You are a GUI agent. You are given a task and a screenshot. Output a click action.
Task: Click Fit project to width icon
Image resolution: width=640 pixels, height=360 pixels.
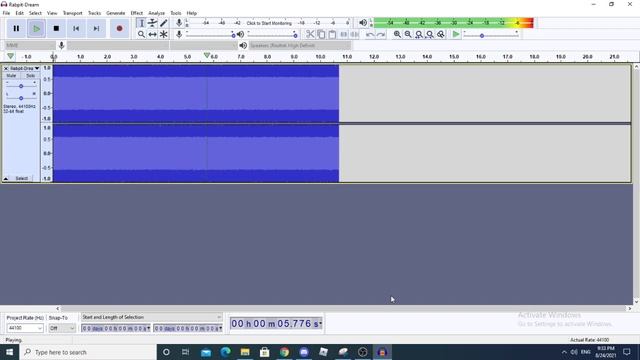[x=430, y=34]
